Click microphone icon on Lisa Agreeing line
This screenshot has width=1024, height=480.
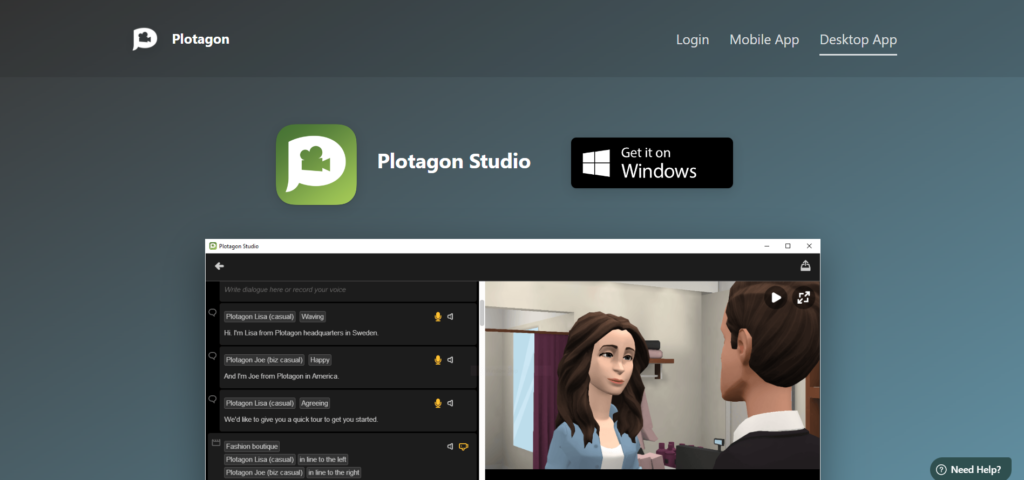coord(438,403)
